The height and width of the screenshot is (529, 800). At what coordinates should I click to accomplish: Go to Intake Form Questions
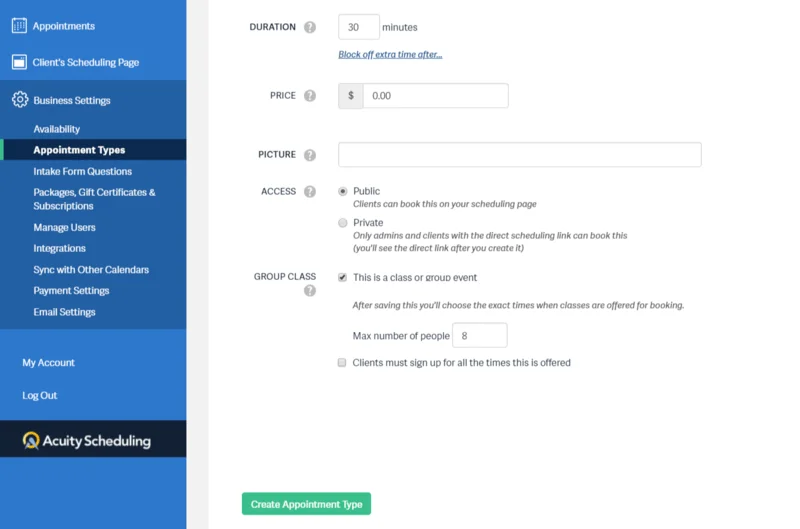82,171
